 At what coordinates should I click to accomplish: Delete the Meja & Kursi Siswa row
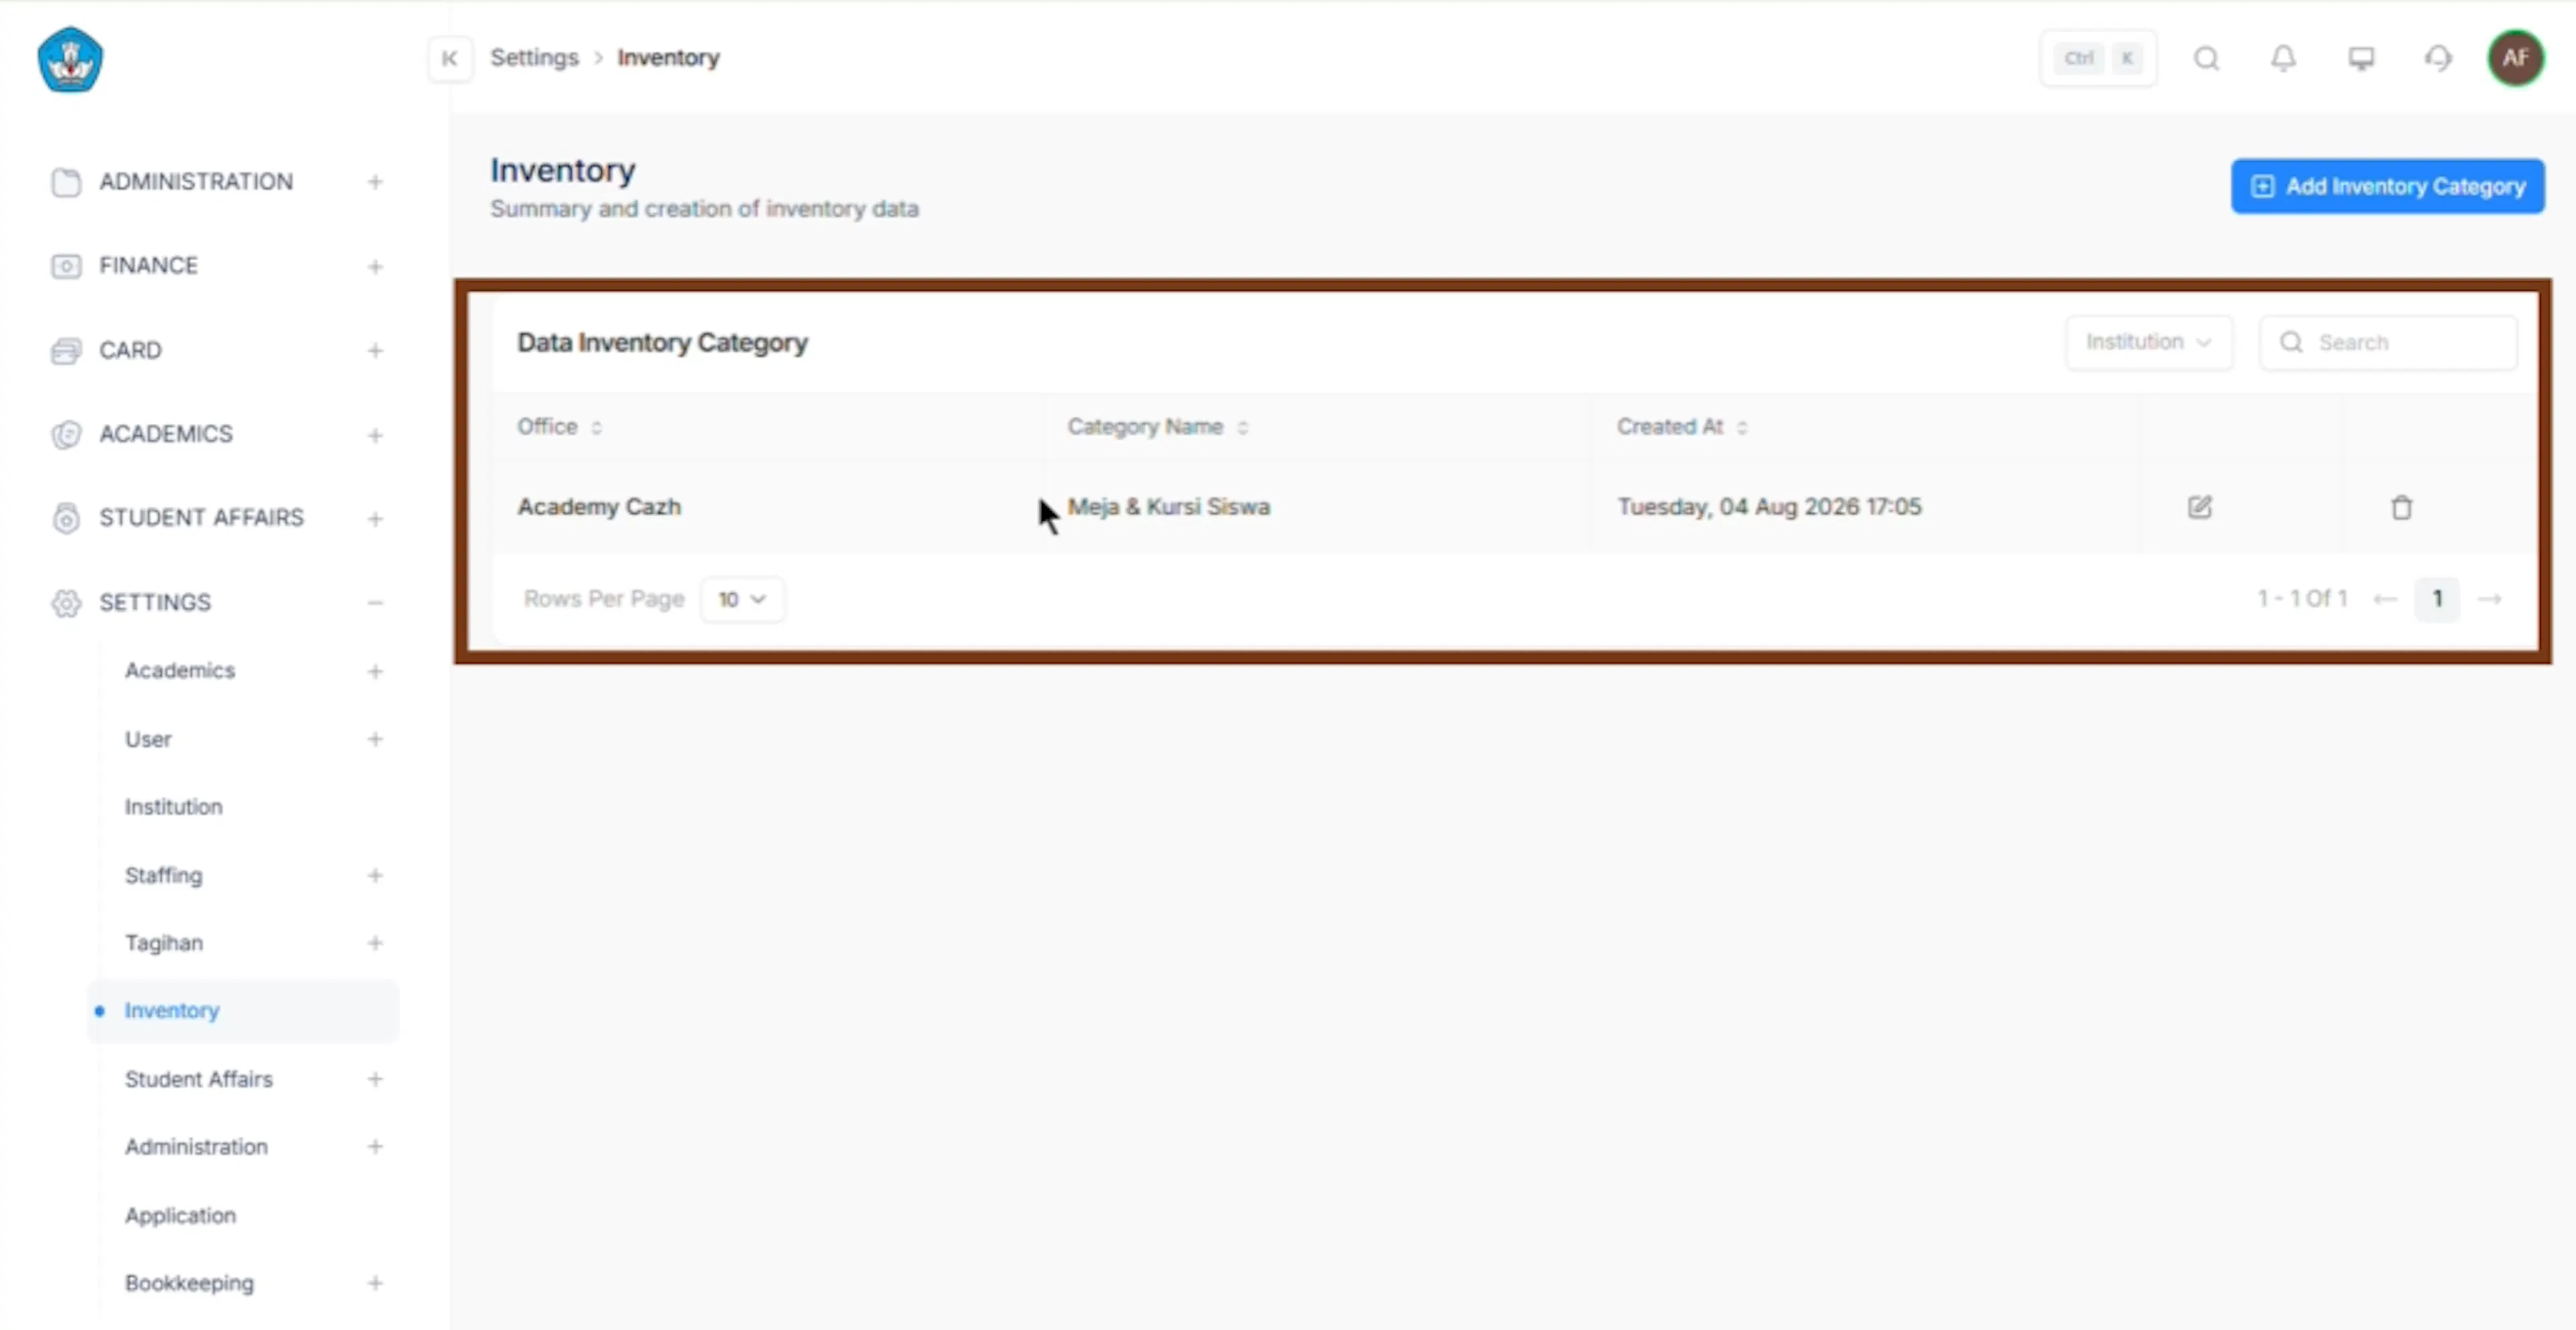(2401, 507)
